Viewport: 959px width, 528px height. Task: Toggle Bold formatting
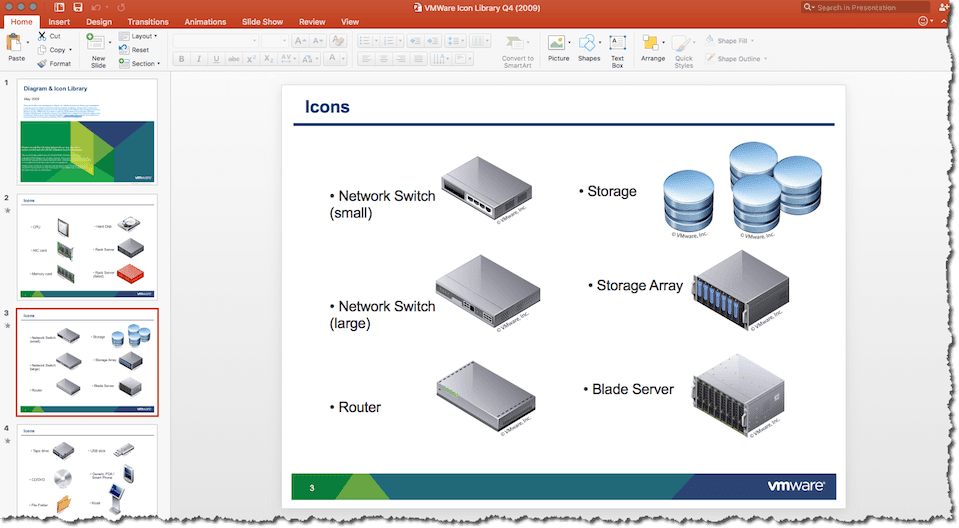point(182,59)
